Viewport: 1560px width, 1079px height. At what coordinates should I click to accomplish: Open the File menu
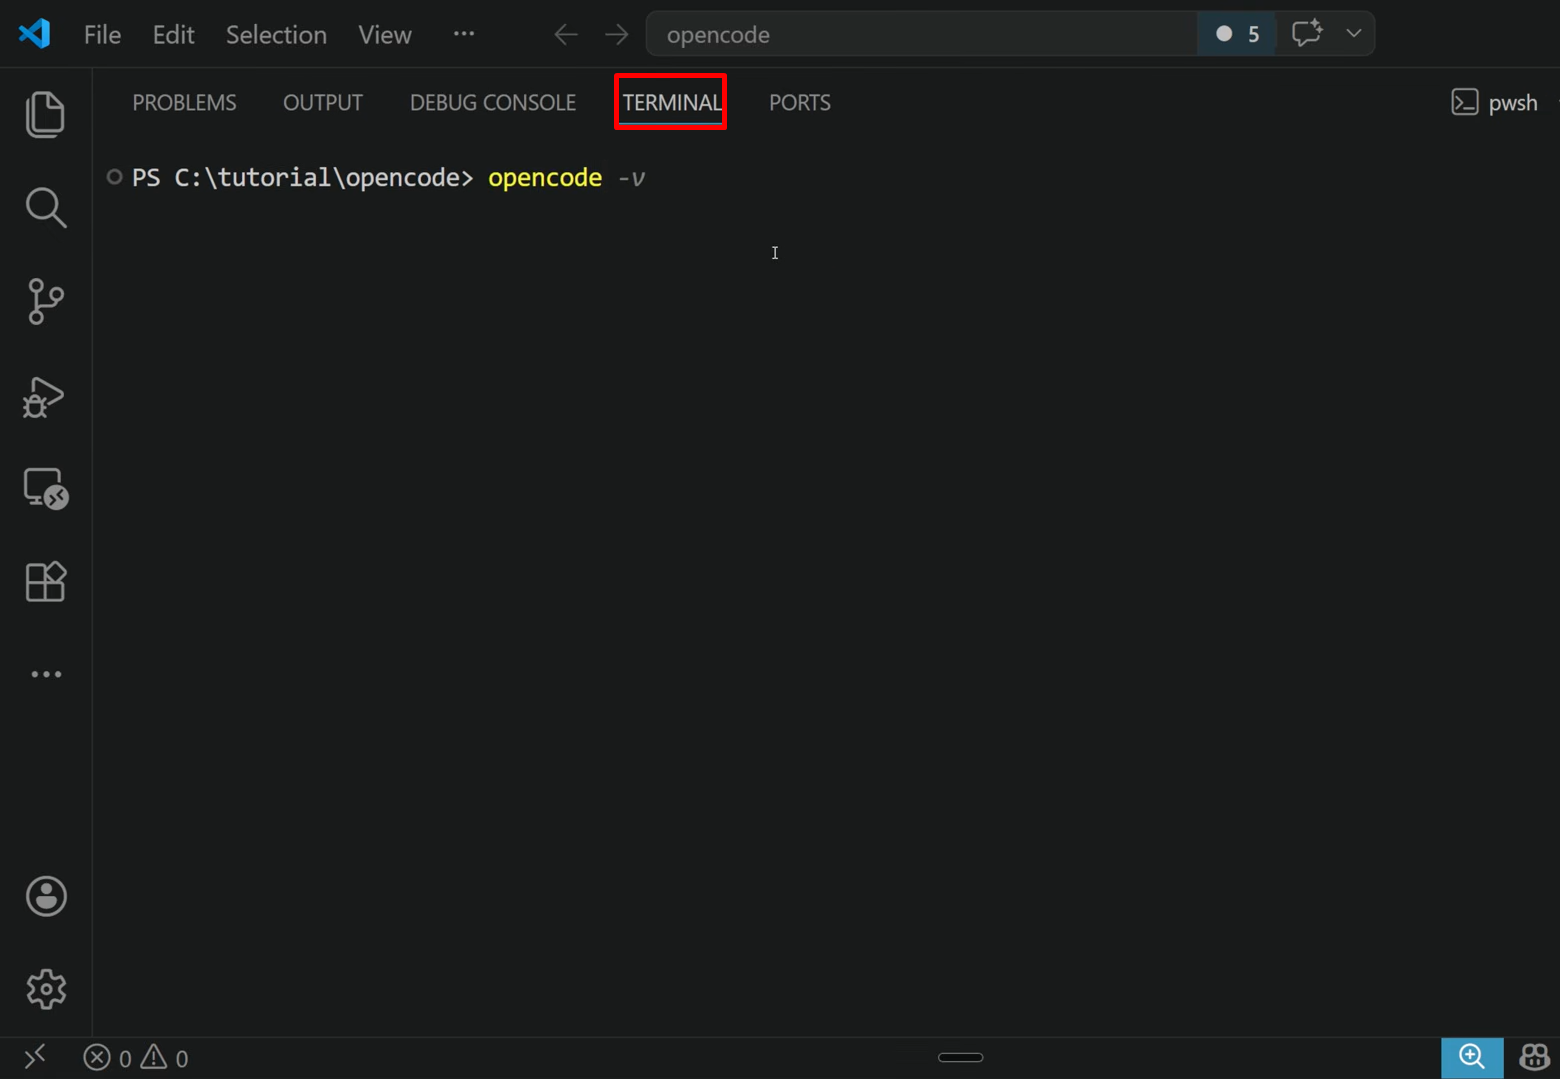(103, 34)
